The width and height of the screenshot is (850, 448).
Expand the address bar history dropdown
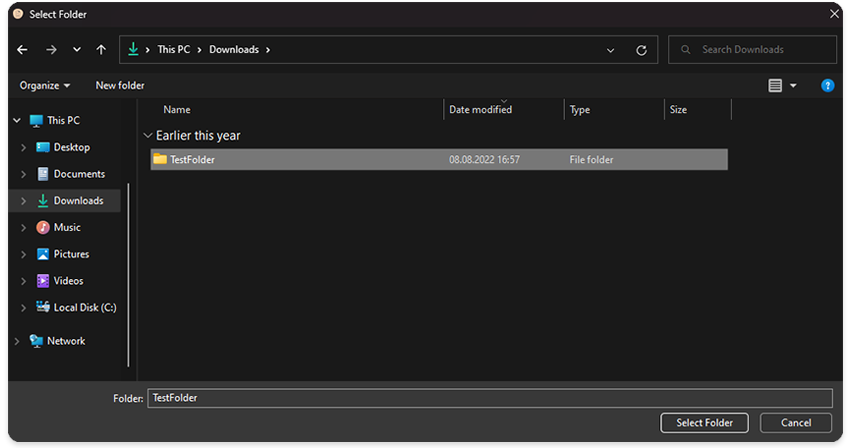611,50
